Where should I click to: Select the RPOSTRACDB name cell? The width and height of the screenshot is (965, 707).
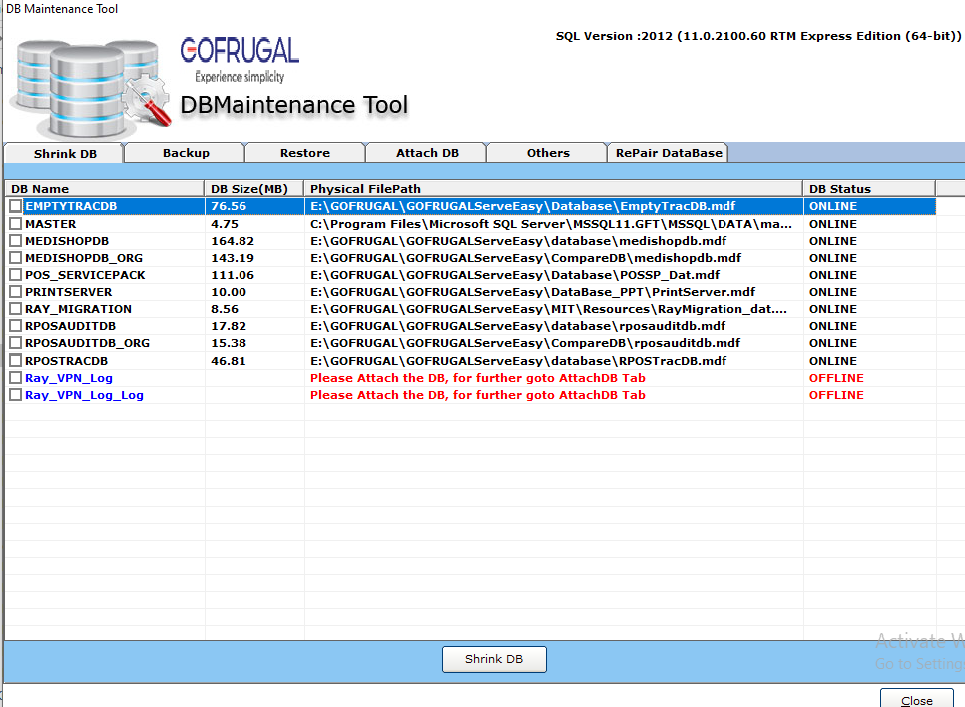pyautogui.click(x=66, y=361)
